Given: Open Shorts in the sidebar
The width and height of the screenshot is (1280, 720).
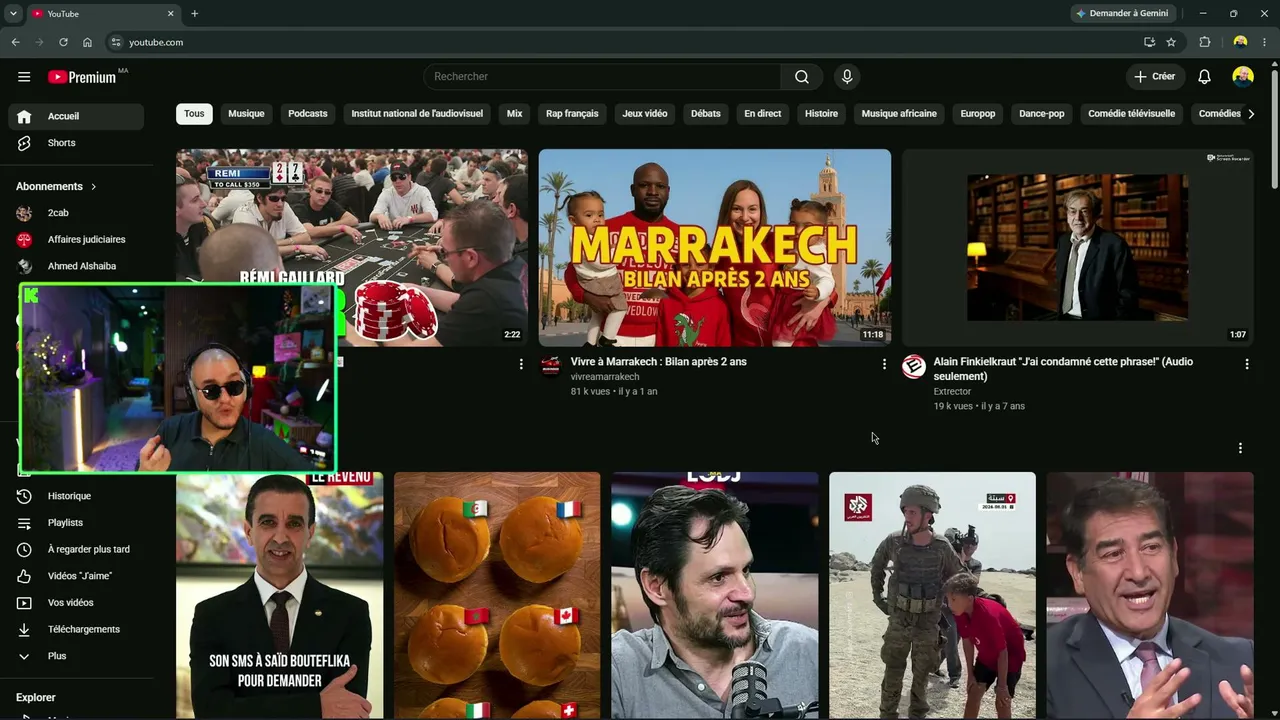Looking at the screenshot, I should [x=76, y=143].
